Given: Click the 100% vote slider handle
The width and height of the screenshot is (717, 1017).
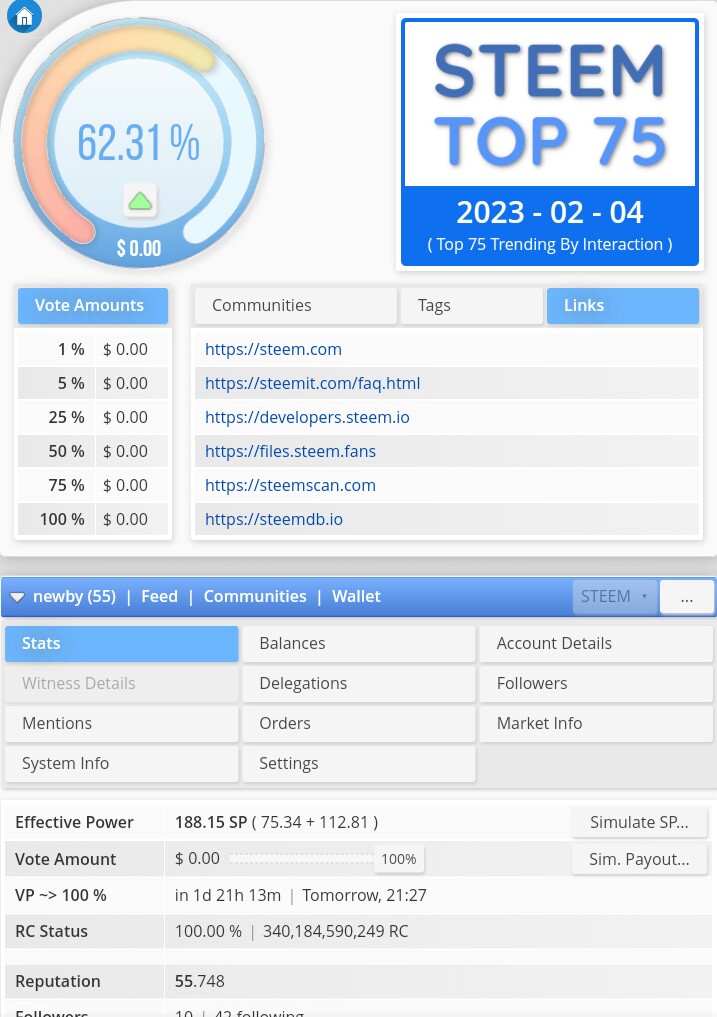Looking at the screenshot, I should 398,859.
